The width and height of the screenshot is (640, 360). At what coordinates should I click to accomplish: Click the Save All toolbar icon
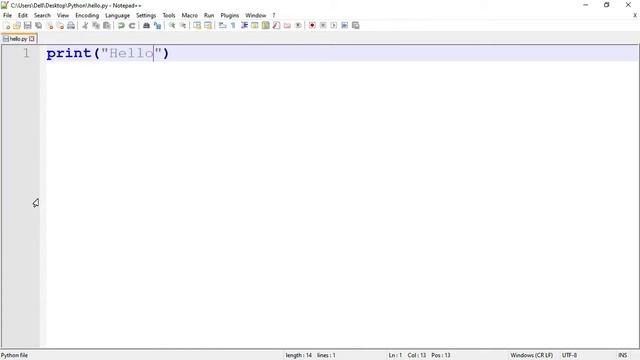(38, 25)
